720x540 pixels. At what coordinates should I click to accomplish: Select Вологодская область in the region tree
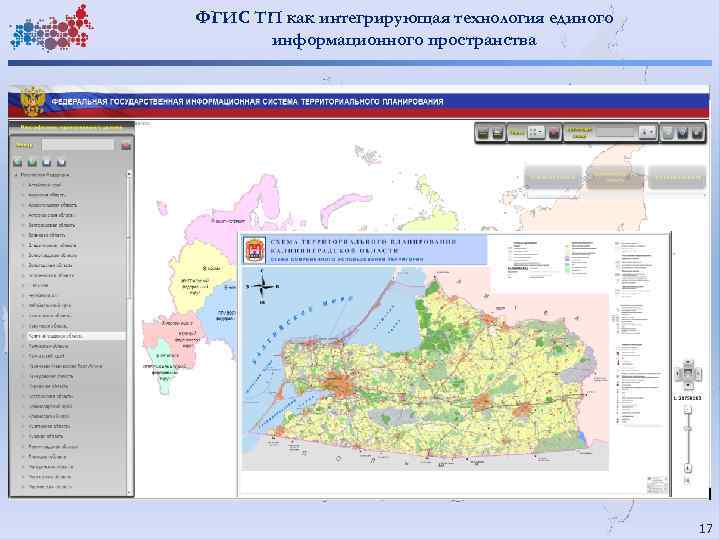[x=50, y=265]
